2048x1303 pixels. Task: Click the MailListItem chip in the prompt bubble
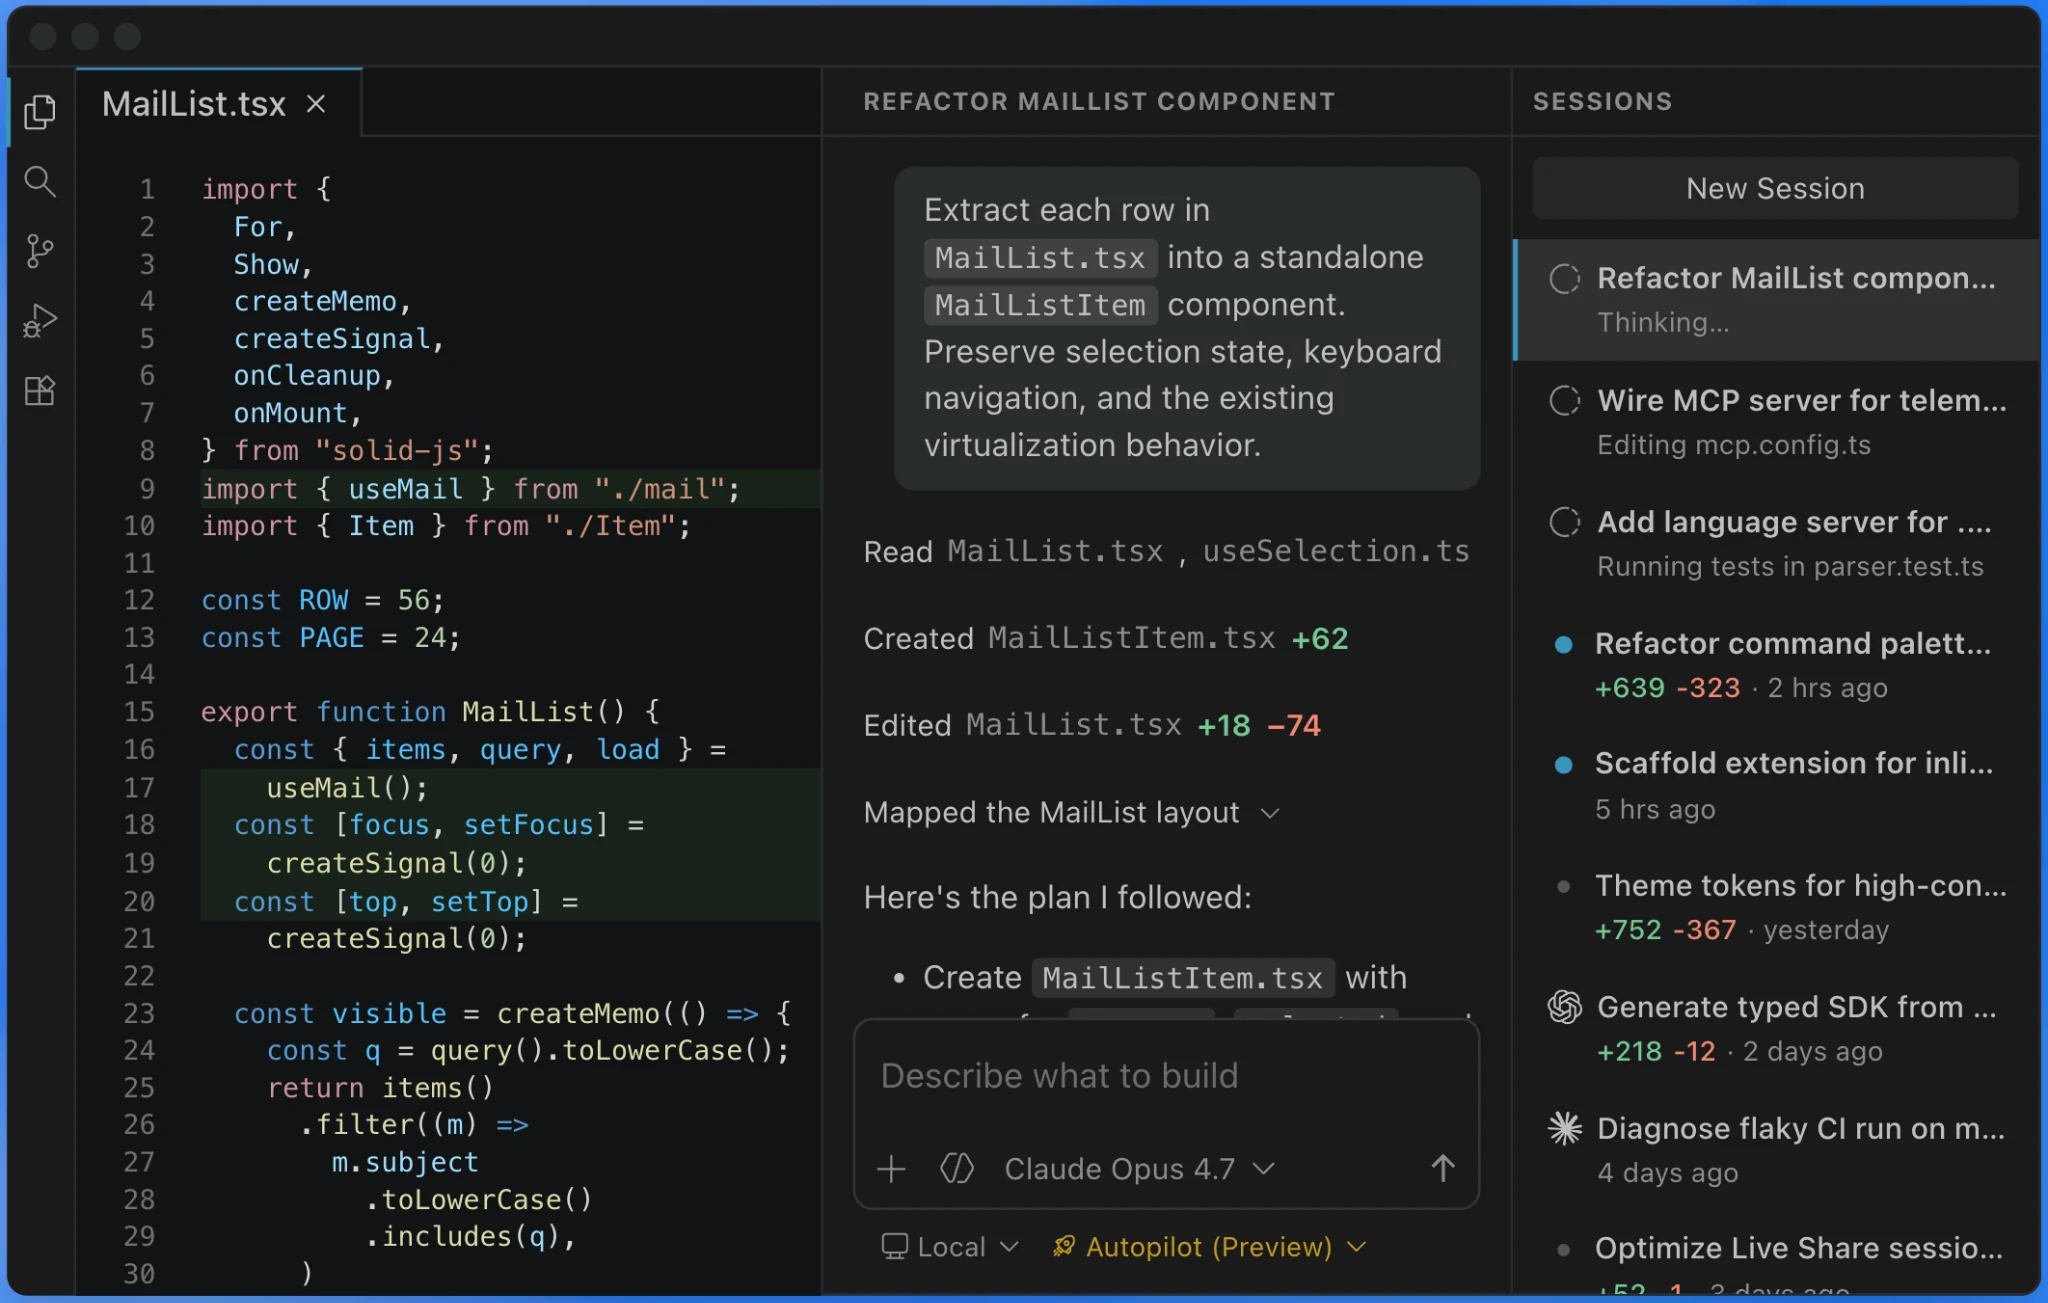(x=1040, y=305)
